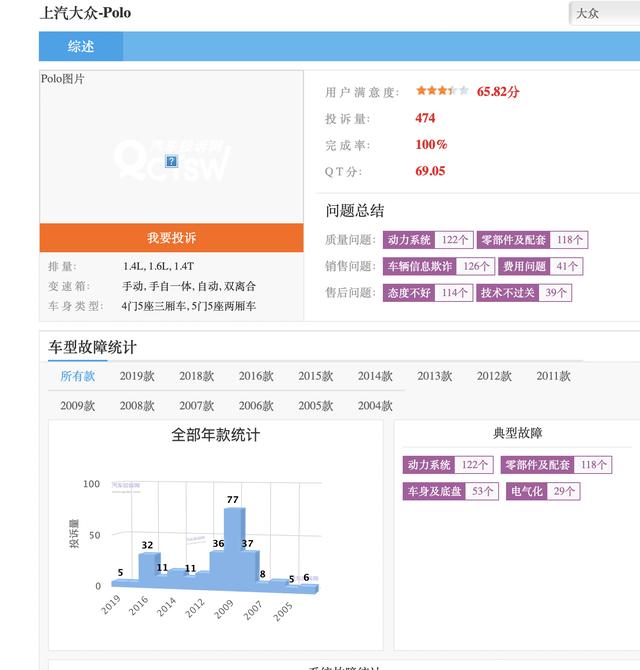640x670 pixels.
Task: Click the 态度不好 114个 after-sales tag
Action: (428, 293)
